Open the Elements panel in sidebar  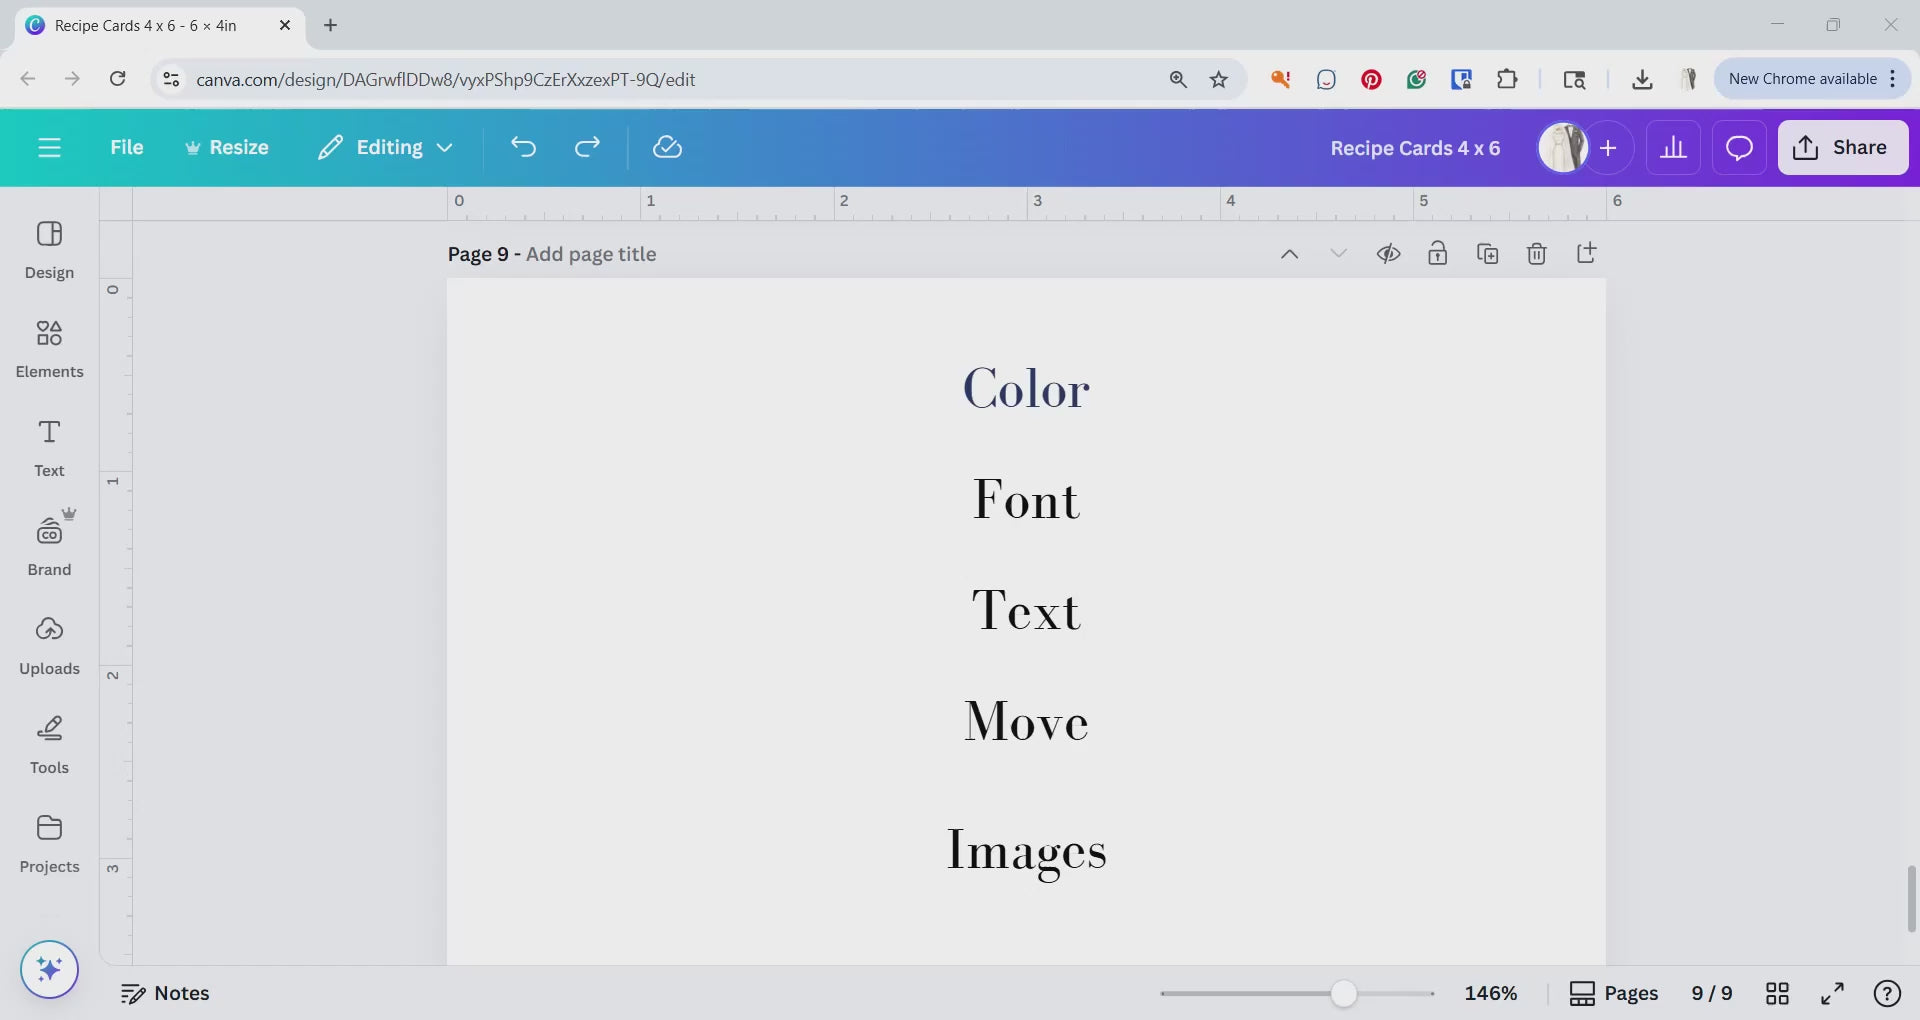click(49, 348)
